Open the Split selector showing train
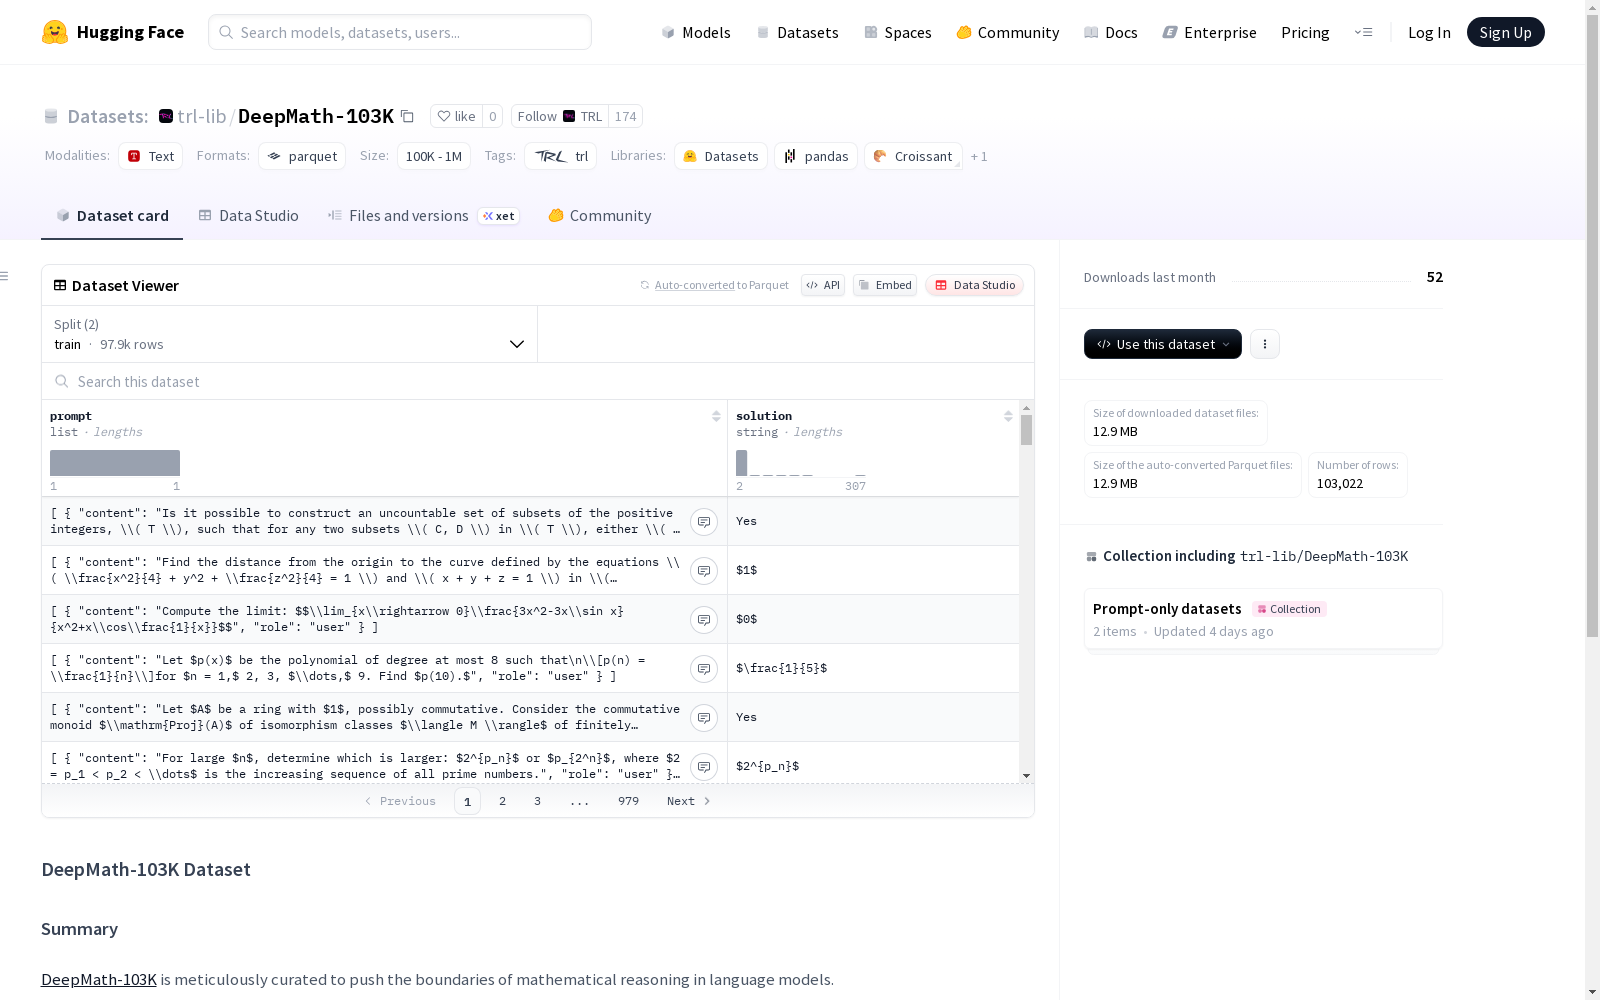The image size is (1600, 1000). coord(289,334)
